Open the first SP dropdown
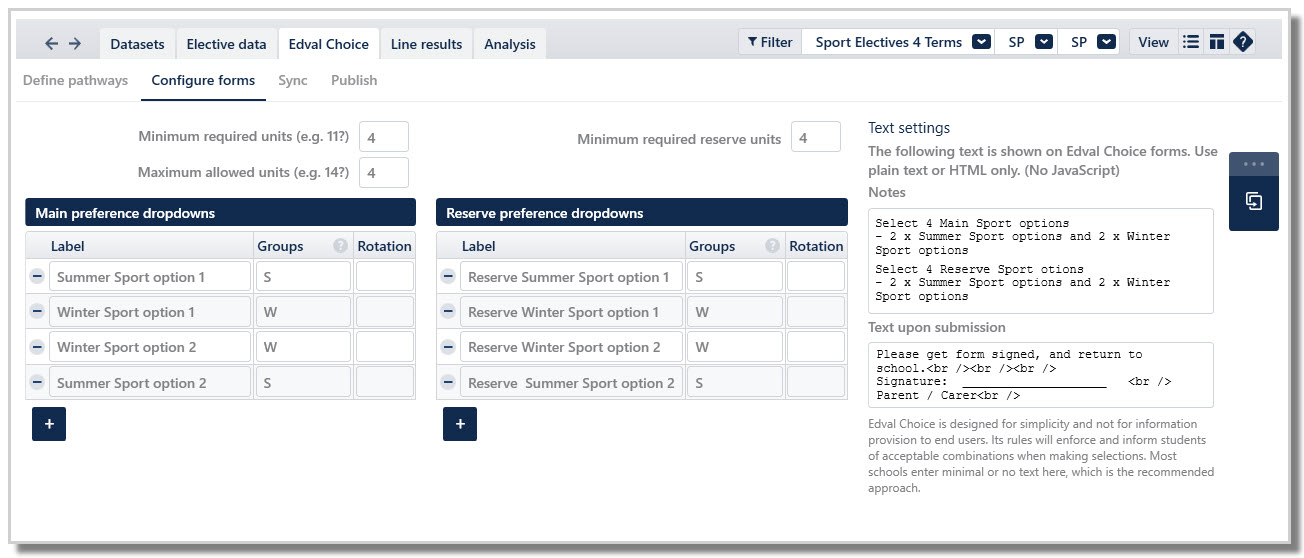1304x558 pixels. 1044,42
